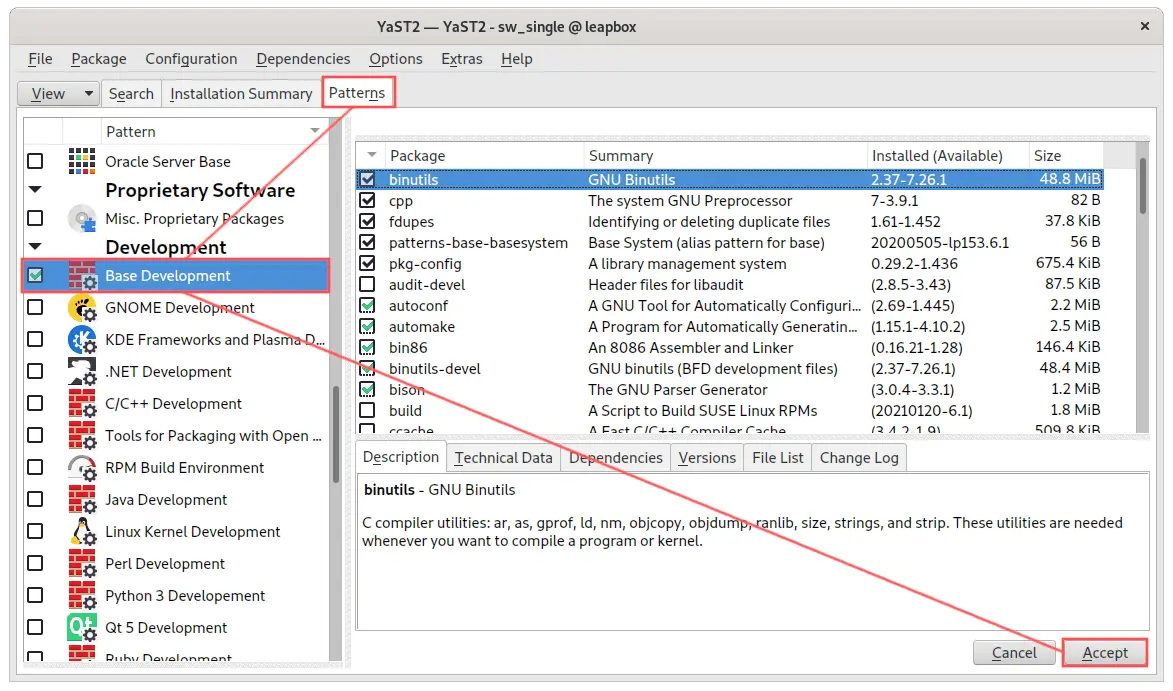Uncheck the Base Development pattern checkbox
1173x691 pixels.
click(x=35, y=276)
